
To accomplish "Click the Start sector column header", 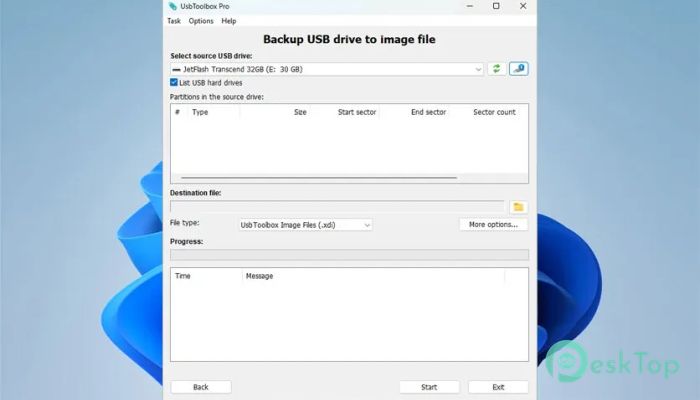I will pyautogui.click(x=357, y=112).
